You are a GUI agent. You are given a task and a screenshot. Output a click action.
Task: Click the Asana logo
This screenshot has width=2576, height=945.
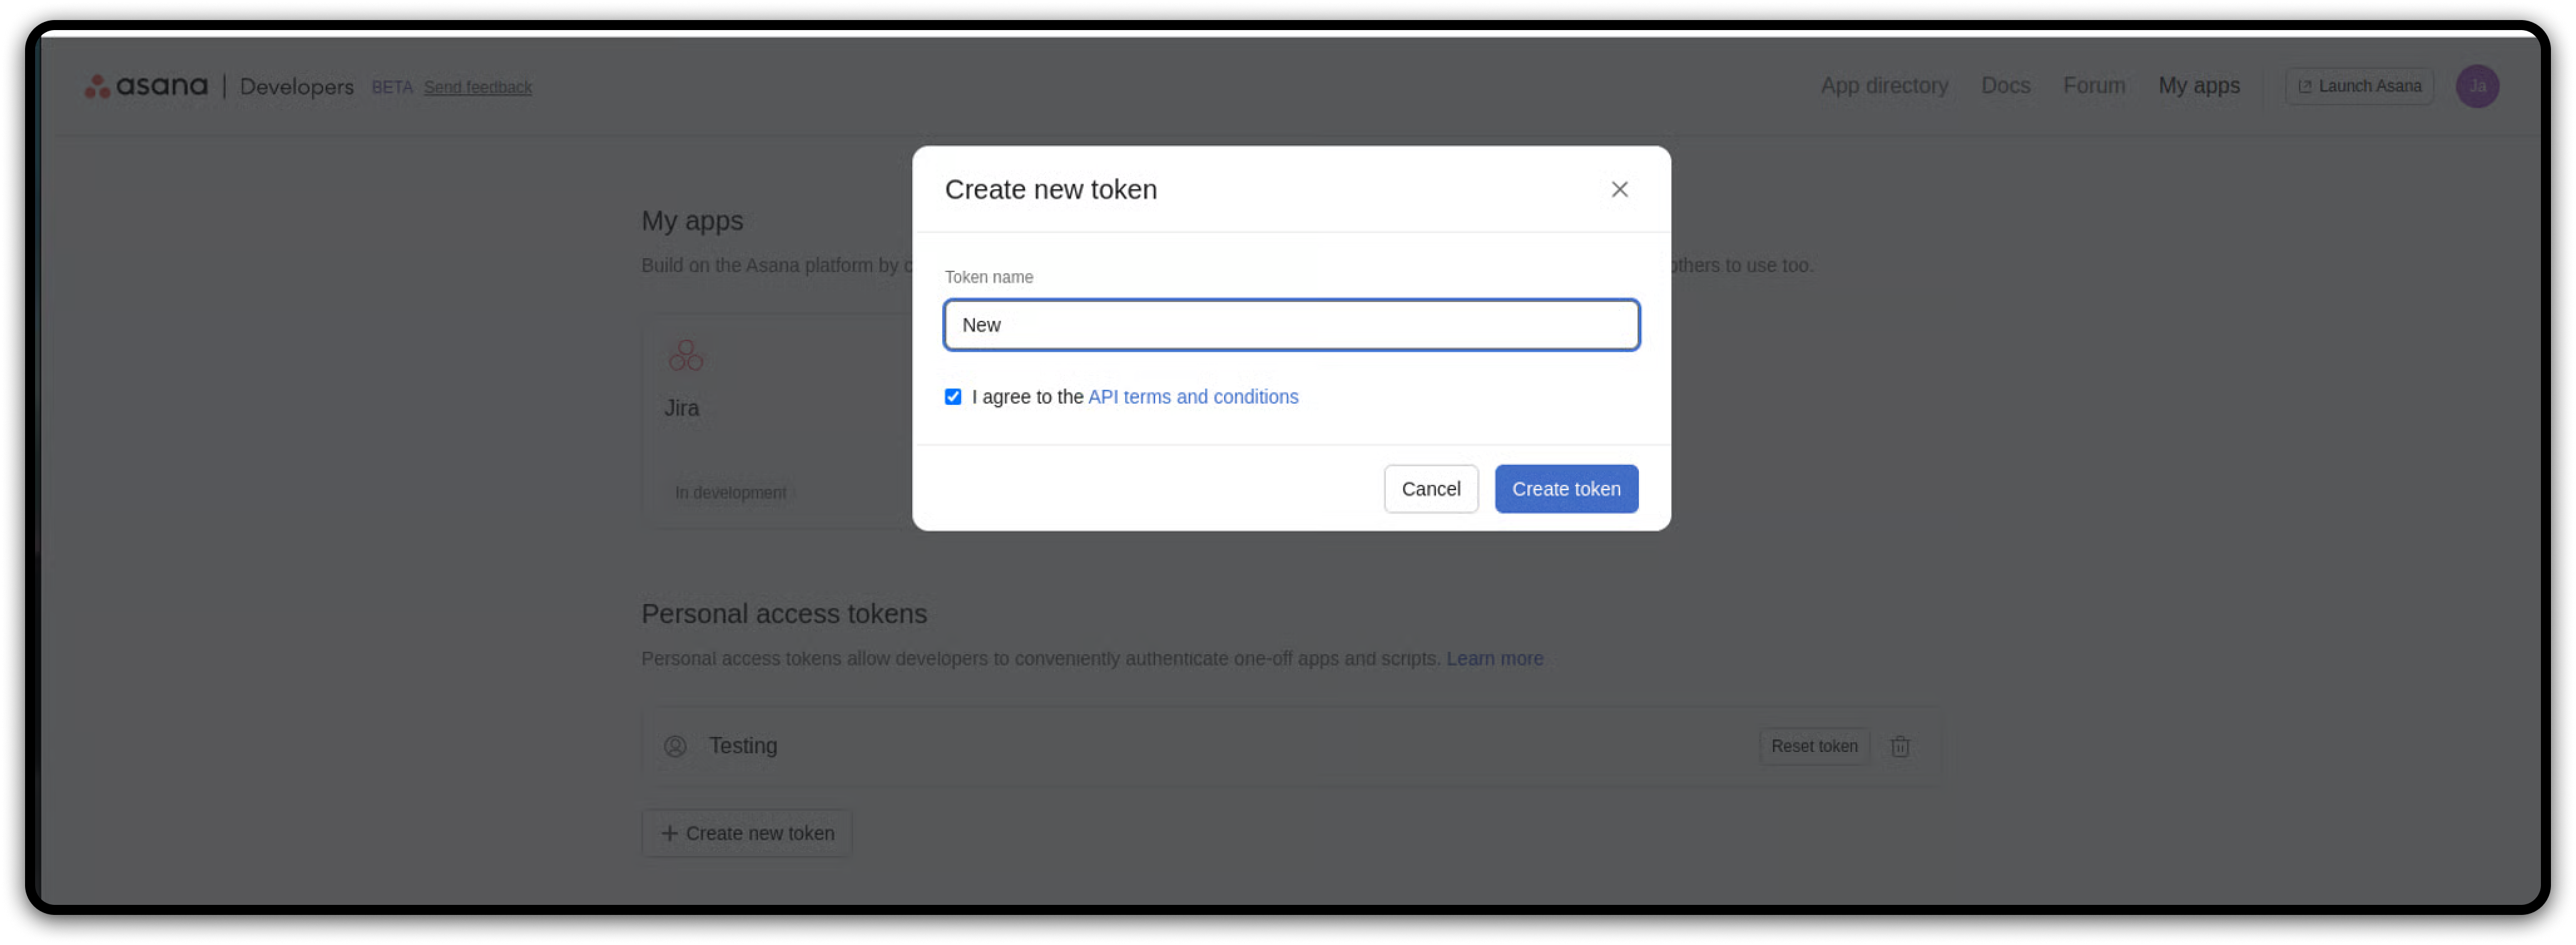tap(146, 87)
